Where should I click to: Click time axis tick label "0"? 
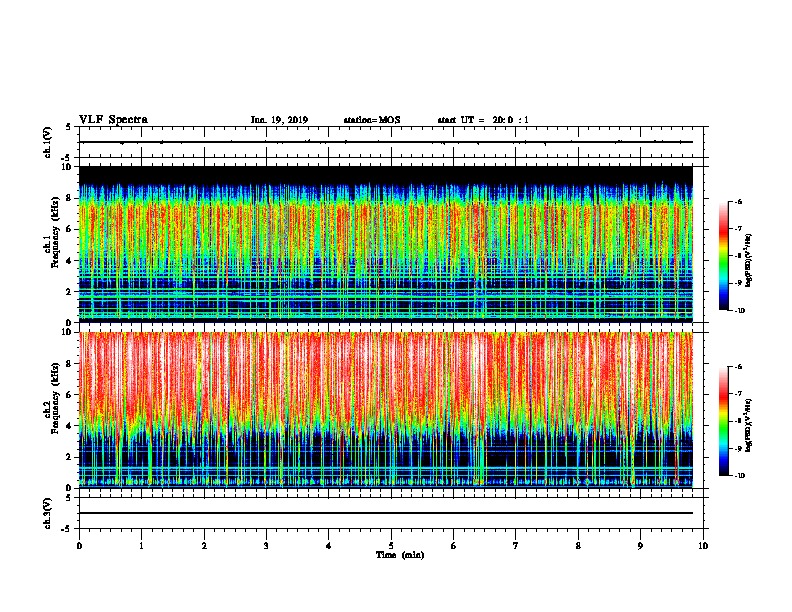point(79,546)
